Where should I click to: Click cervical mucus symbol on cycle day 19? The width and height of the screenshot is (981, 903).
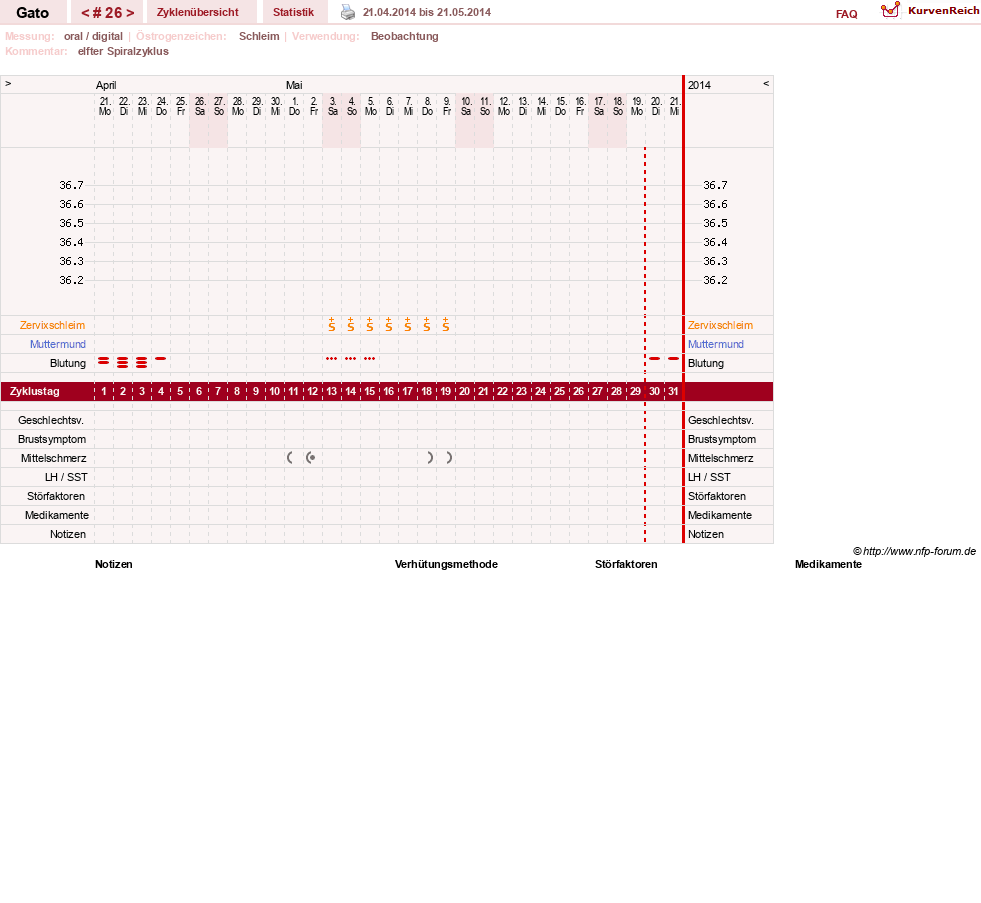click(x=445, y=325)
